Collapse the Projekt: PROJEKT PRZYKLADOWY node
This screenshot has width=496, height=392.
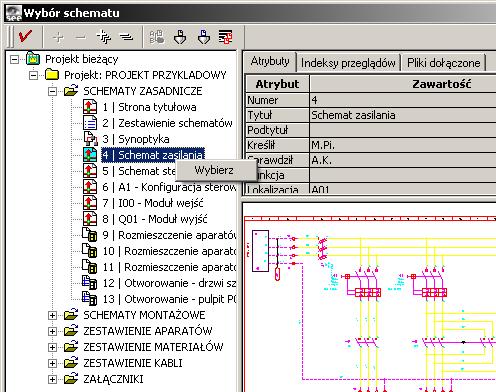(33, 76)
